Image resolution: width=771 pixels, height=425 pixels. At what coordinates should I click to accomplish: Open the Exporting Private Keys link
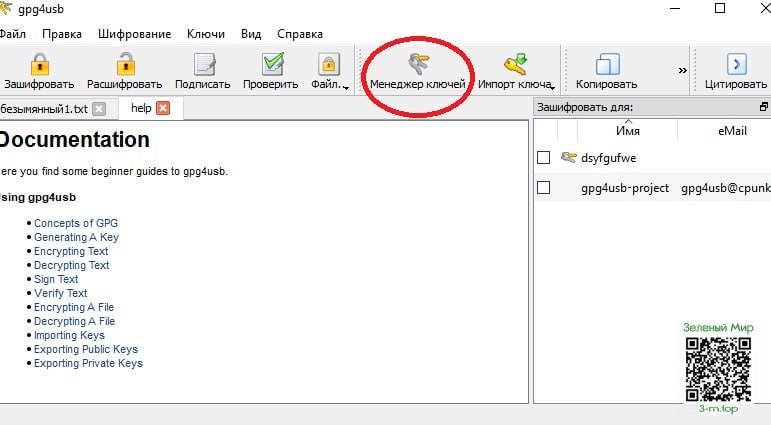[x=88, y=363]
